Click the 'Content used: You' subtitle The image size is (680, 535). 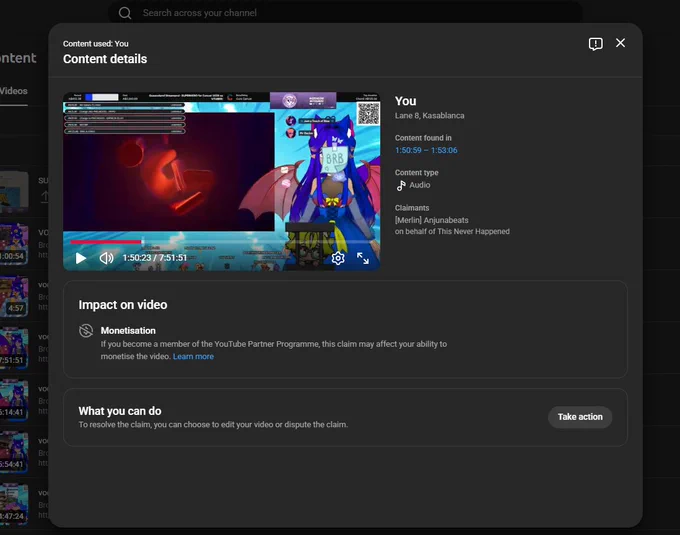(95, 44)
